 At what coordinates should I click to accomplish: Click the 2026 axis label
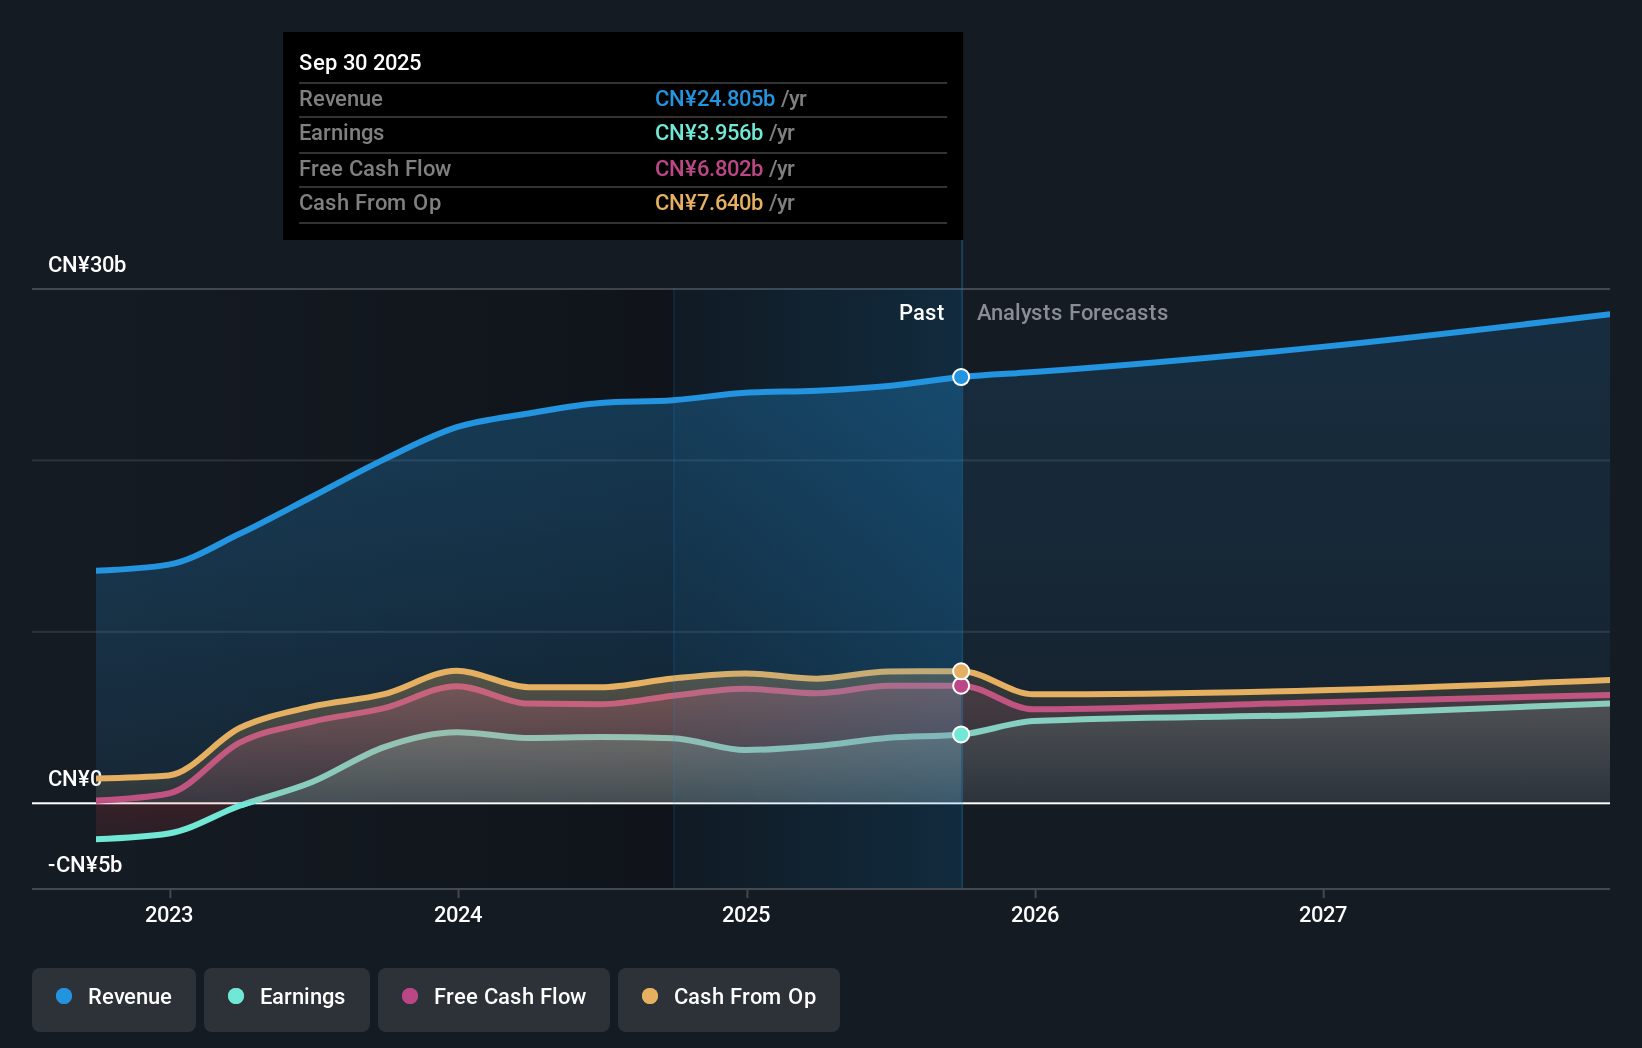click(x=1036, y=913)
